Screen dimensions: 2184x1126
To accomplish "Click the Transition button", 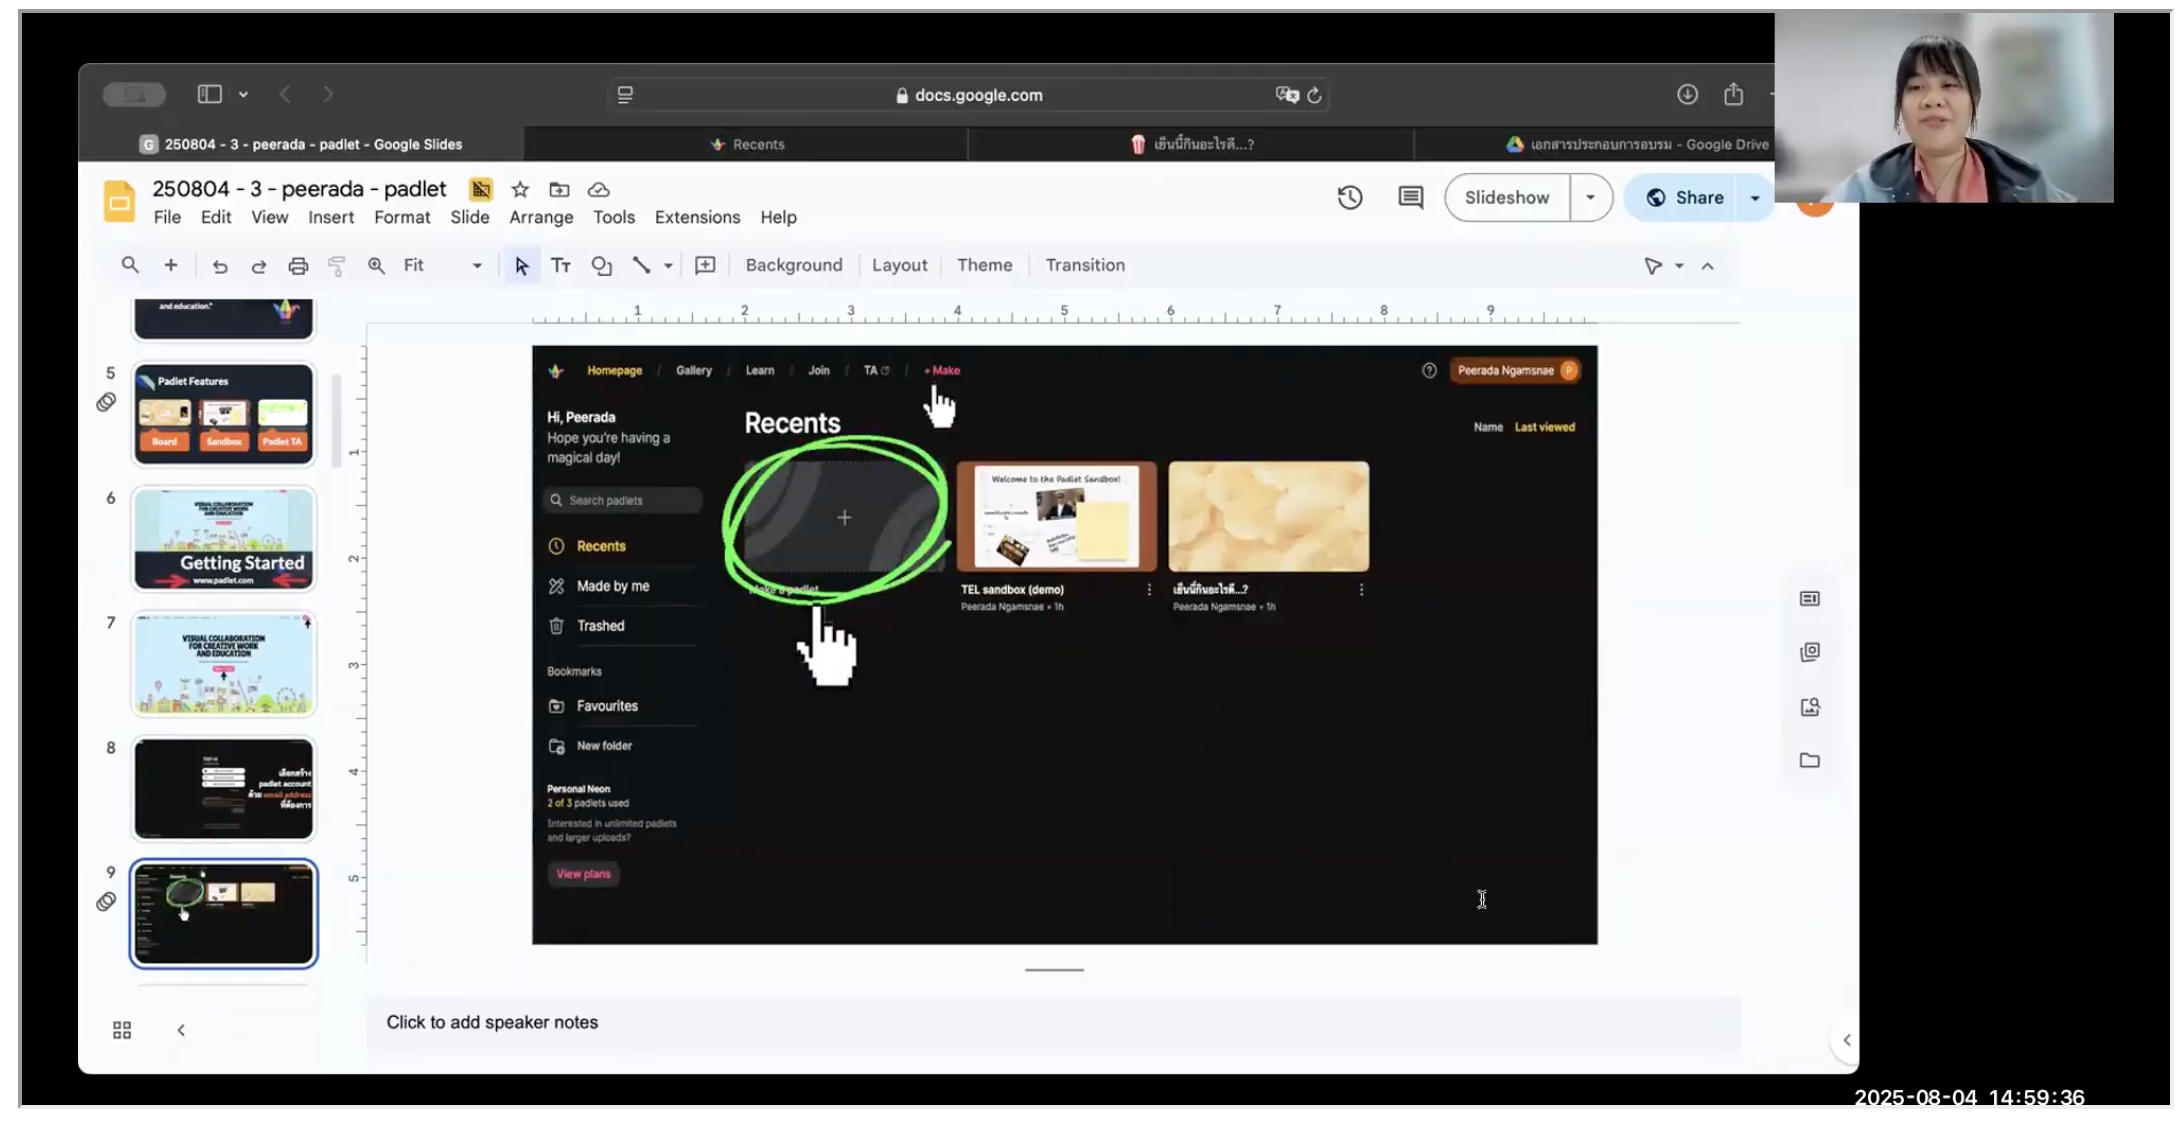I will (x=1085, y=265).
